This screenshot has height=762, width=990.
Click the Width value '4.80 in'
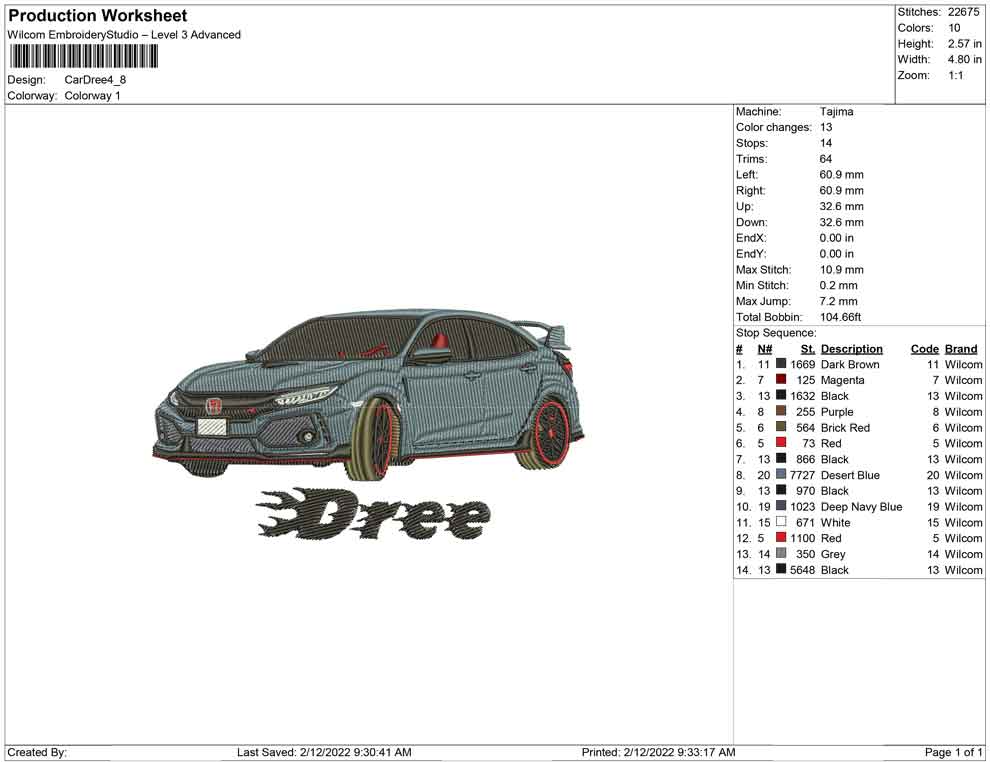tap(964, 59)
